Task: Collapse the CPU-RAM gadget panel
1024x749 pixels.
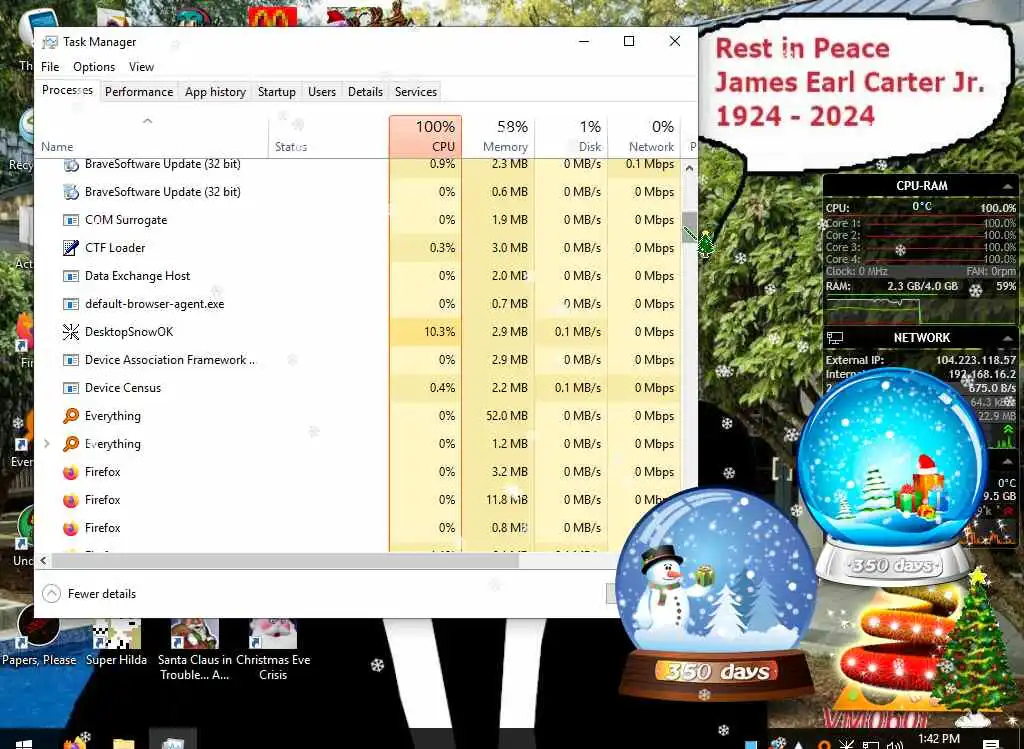Action: pyautogui.click(x=1008, y=186)
